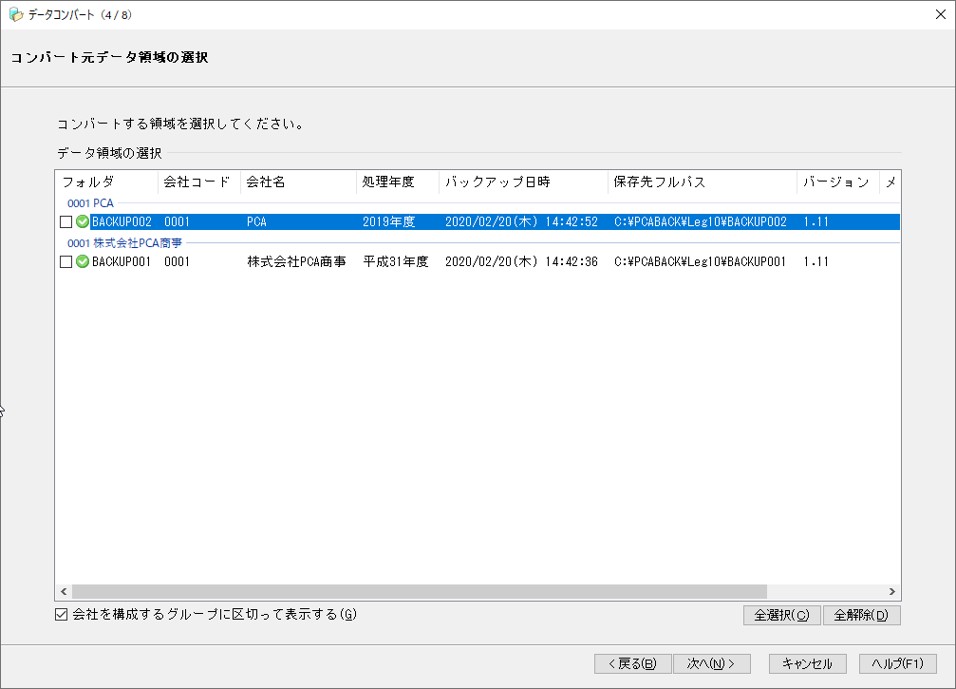Cancel the wizard with キャンセル button
This screenshot has width=956, height=689.
(x=808, y=664)
